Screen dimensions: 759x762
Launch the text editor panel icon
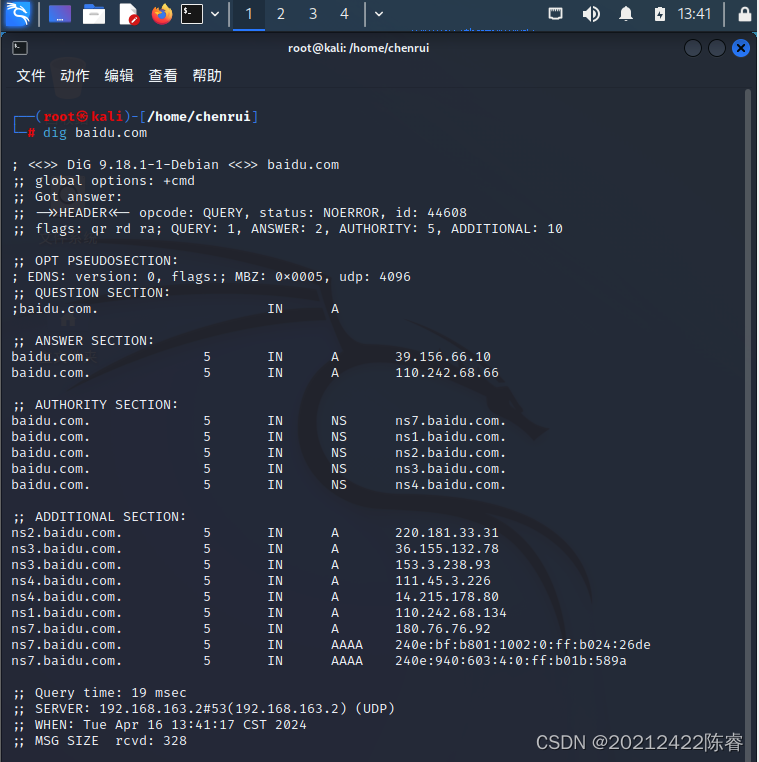[128, 14]
